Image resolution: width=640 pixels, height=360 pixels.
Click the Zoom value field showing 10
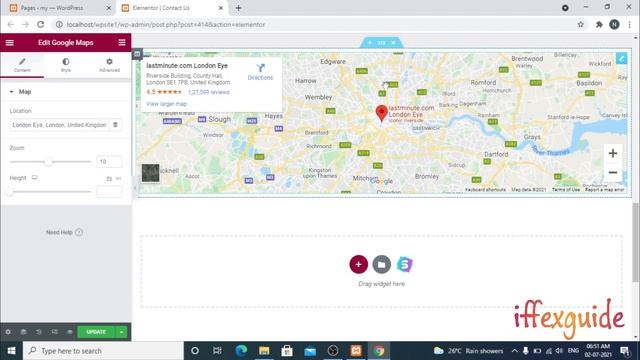(x=109, y=162)
